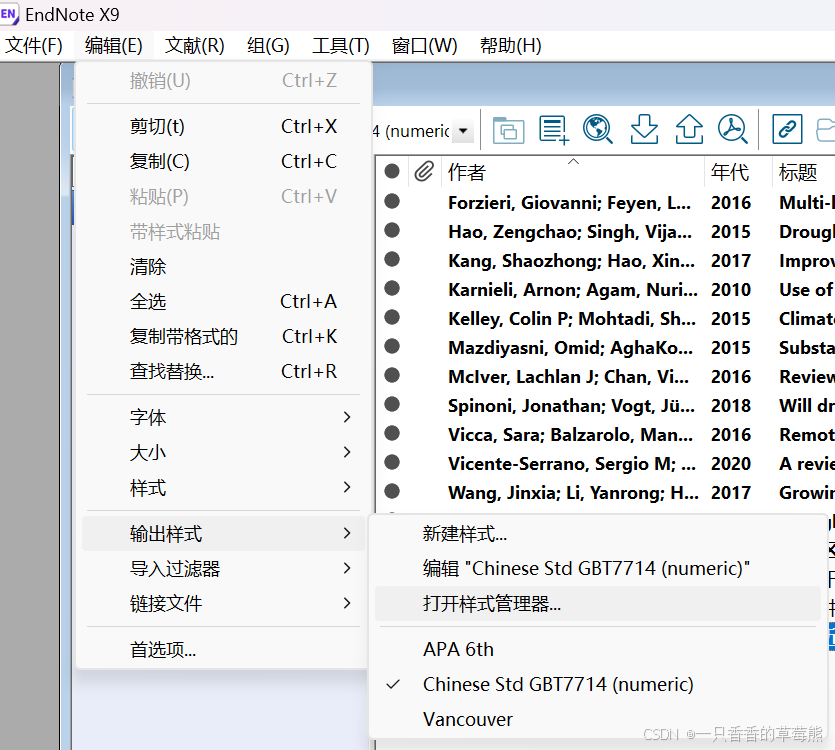Sort by the 作者 column header
The width and height of the screenshot is (835, 750).
[572, 172]
